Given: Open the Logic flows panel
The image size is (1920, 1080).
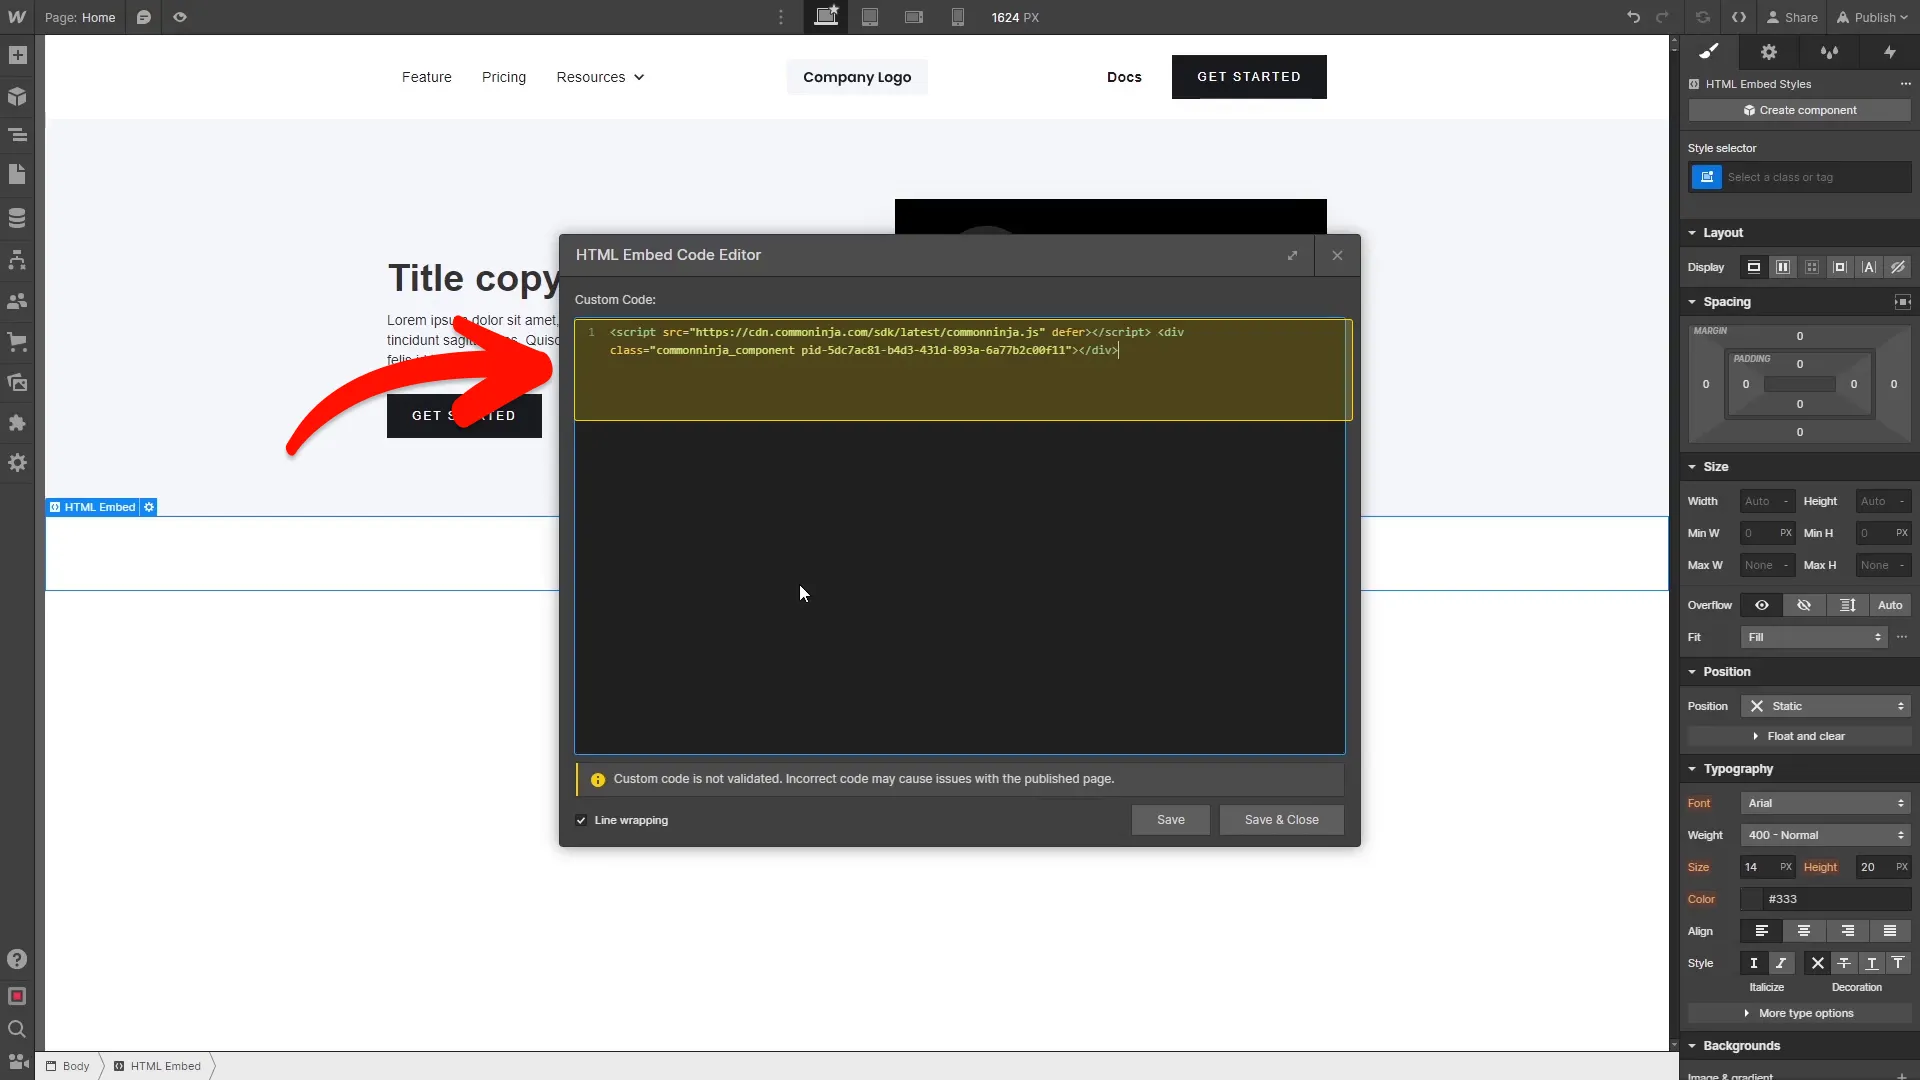Looking at the screenshot, I should coord(17,260).
